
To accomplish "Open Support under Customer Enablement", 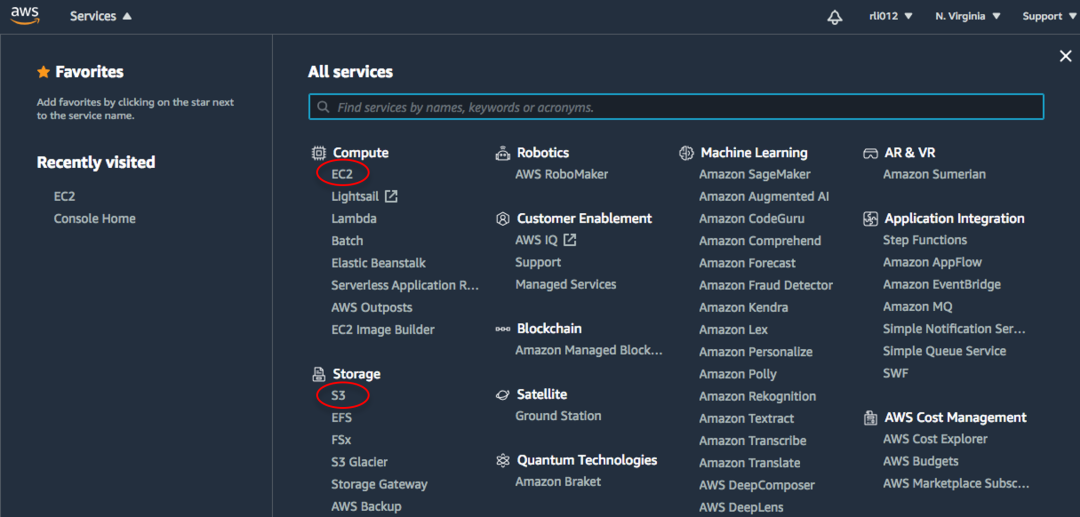I will pyautogui.click(x=538, y=262).
